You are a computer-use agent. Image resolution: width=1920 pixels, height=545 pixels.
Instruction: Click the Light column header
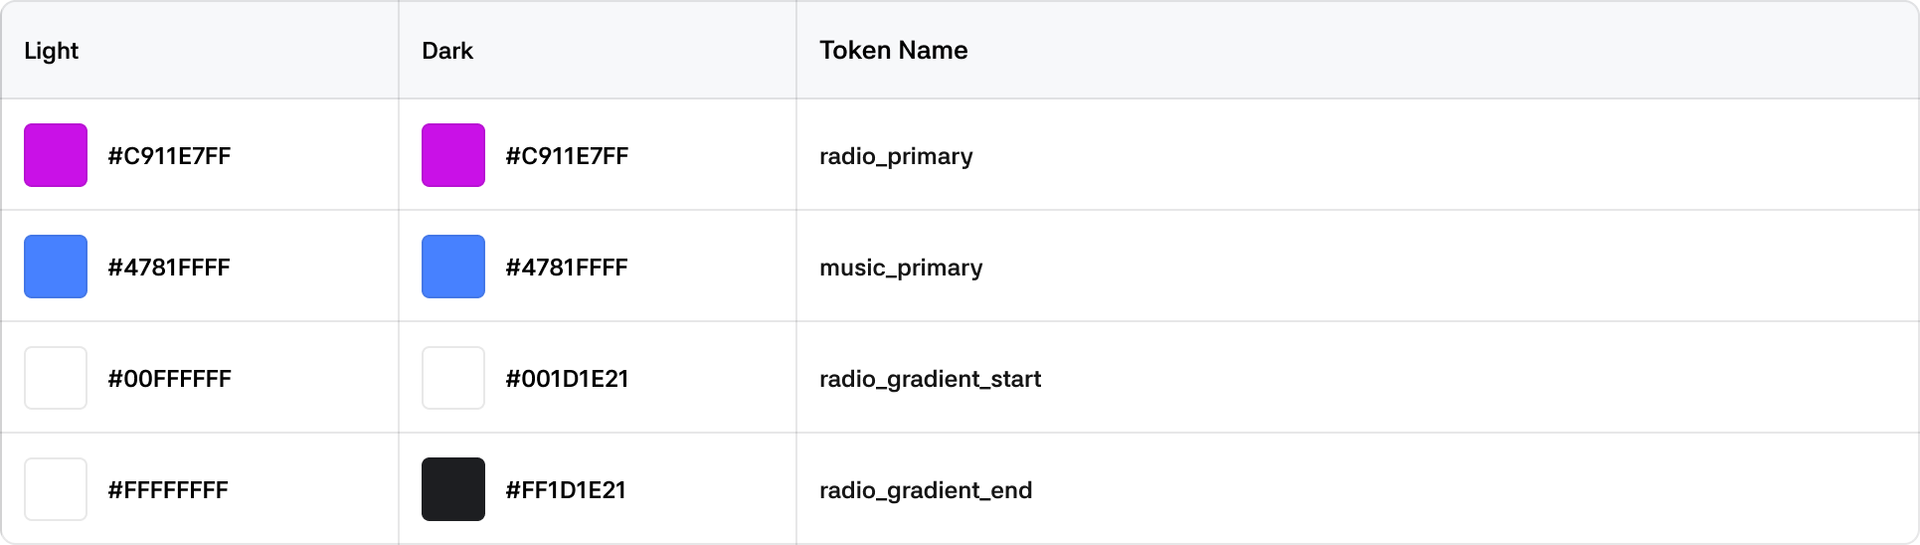pyautogui.click(x=51, y=51)
